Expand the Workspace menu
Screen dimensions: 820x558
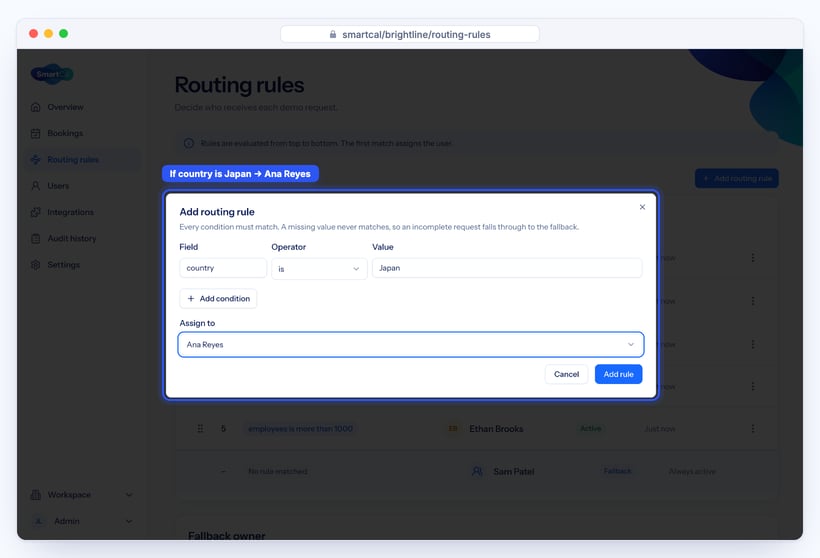[x=82, y=495]
